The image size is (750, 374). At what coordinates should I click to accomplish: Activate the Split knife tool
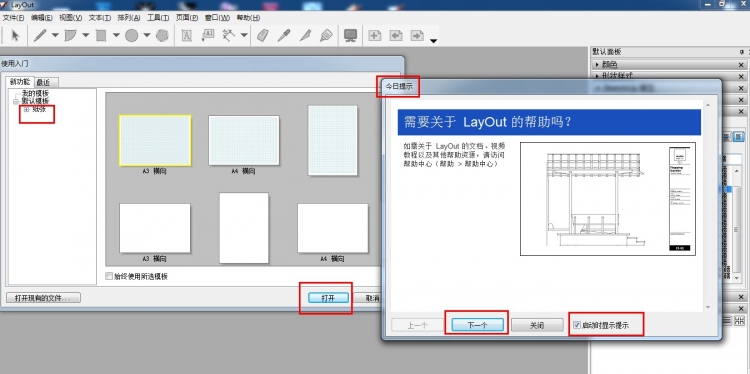(x=305, y=35)
